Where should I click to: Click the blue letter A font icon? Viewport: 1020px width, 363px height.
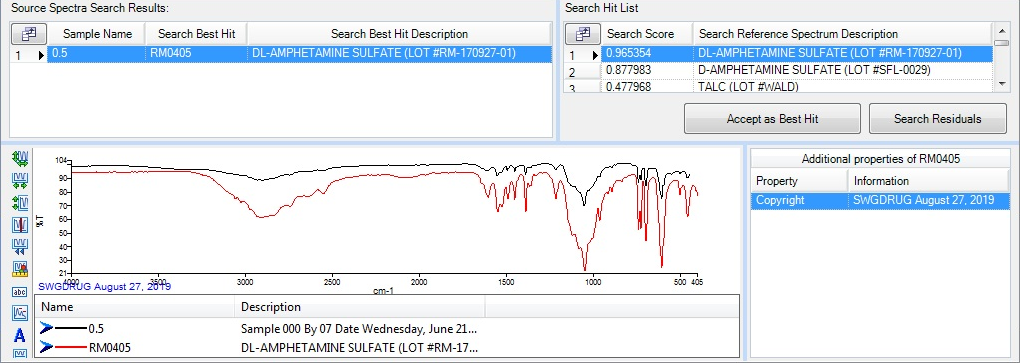(20, 336)
